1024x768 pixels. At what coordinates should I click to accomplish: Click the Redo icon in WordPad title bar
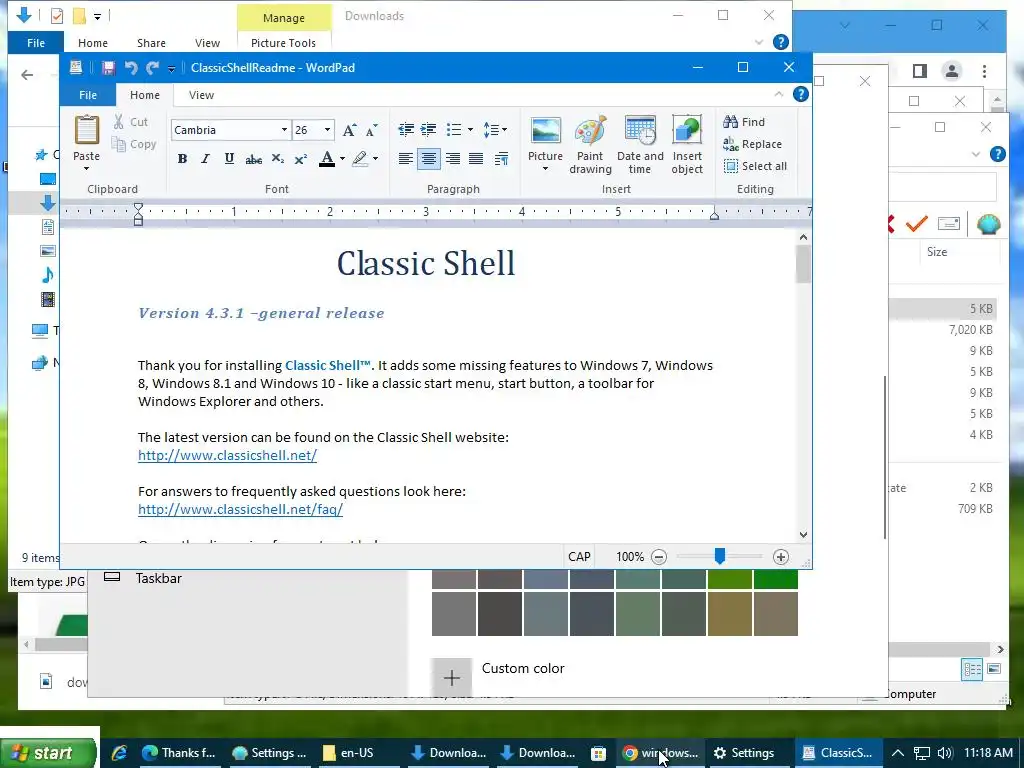click(x=153, y=68)
